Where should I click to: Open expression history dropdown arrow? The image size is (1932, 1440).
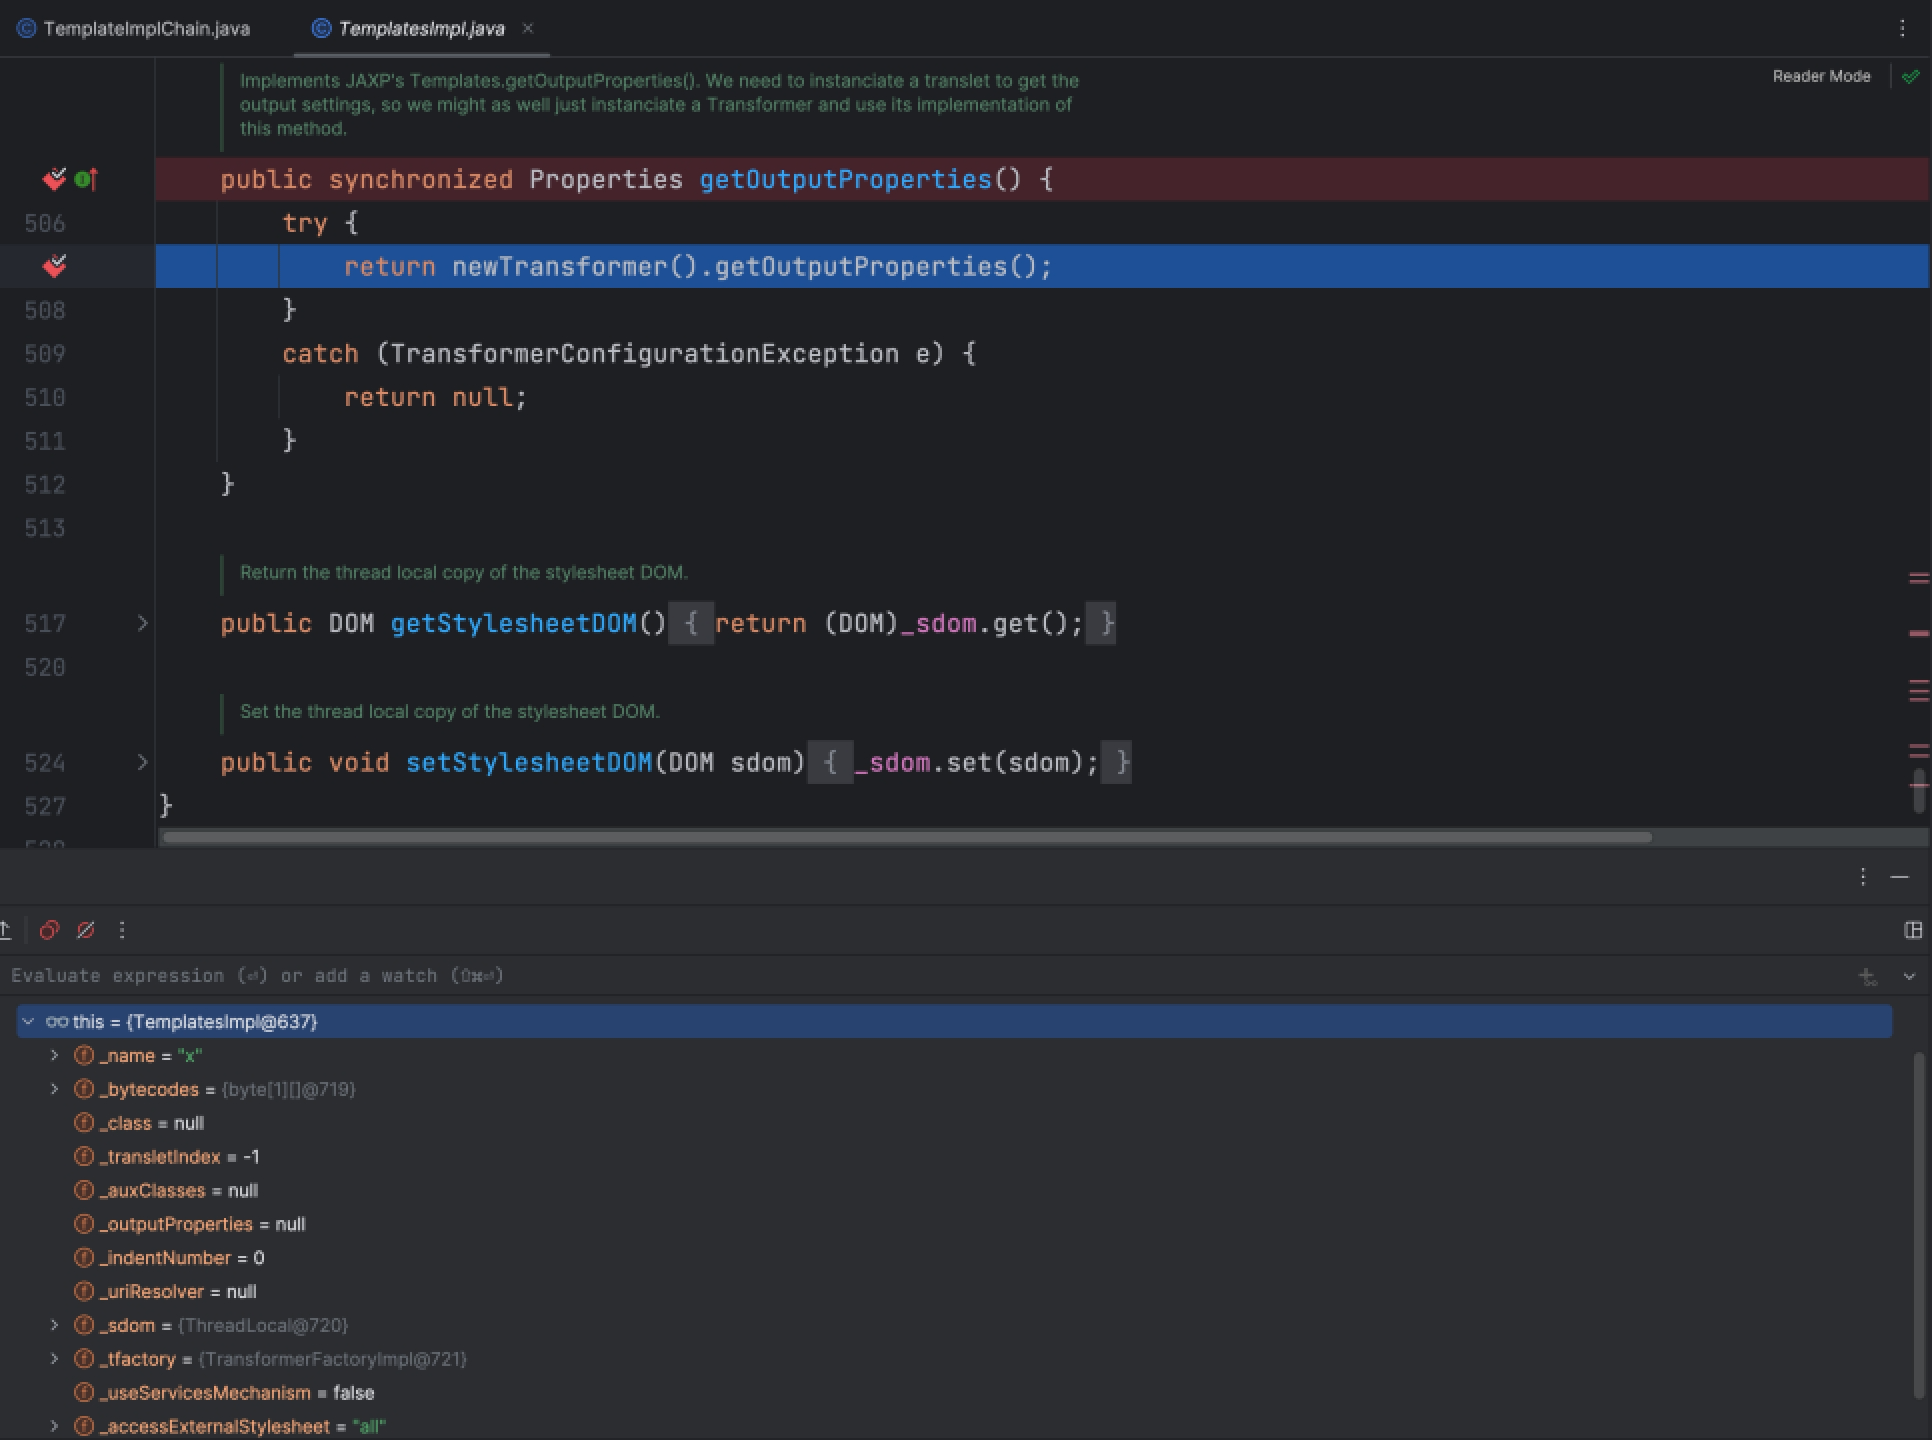click(1909, 977)
